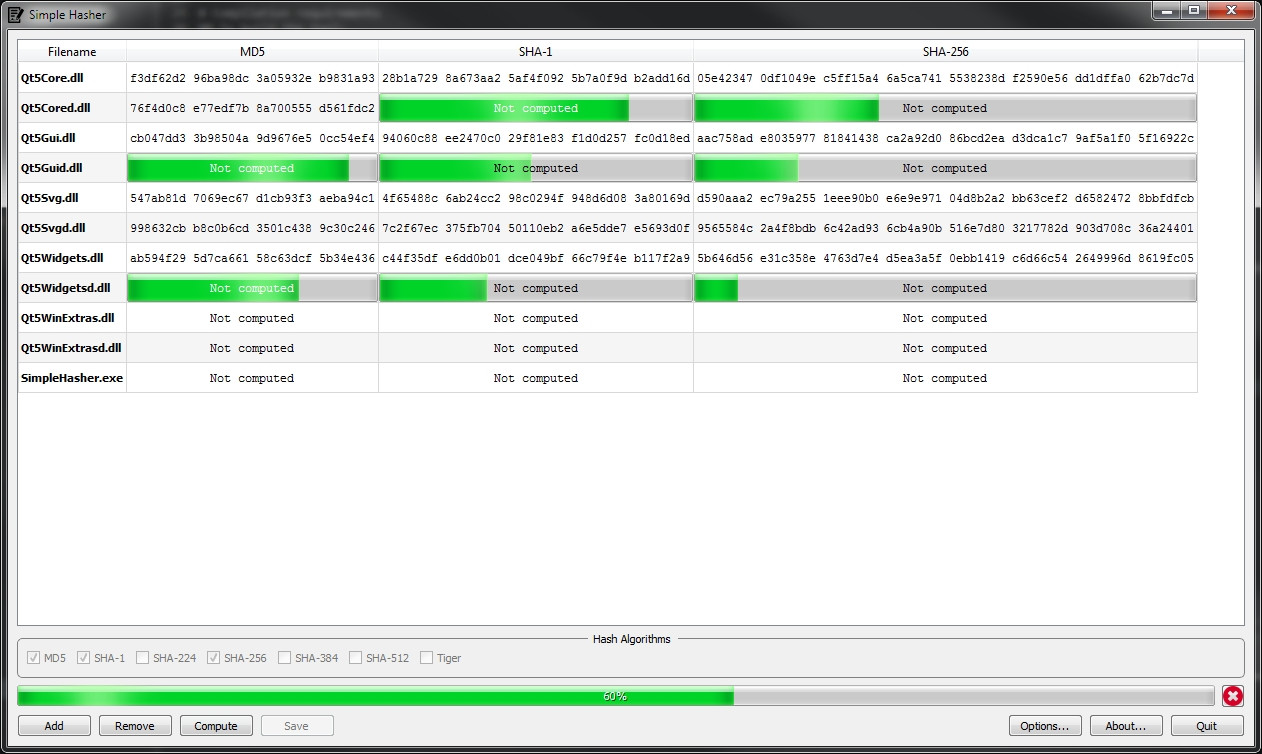Click Qt5Svgd.dll SHA-256 hash 9565584c
Viewport: 1262px width, 754px height.
945,228
